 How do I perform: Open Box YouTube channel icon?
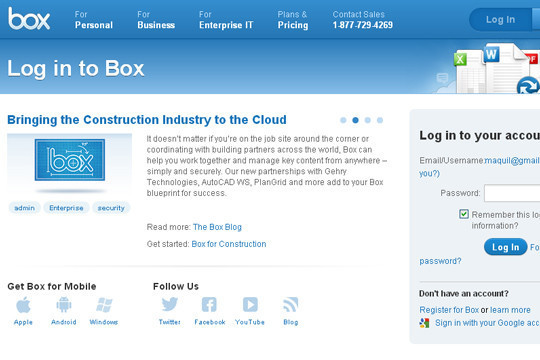click(250, 305)
